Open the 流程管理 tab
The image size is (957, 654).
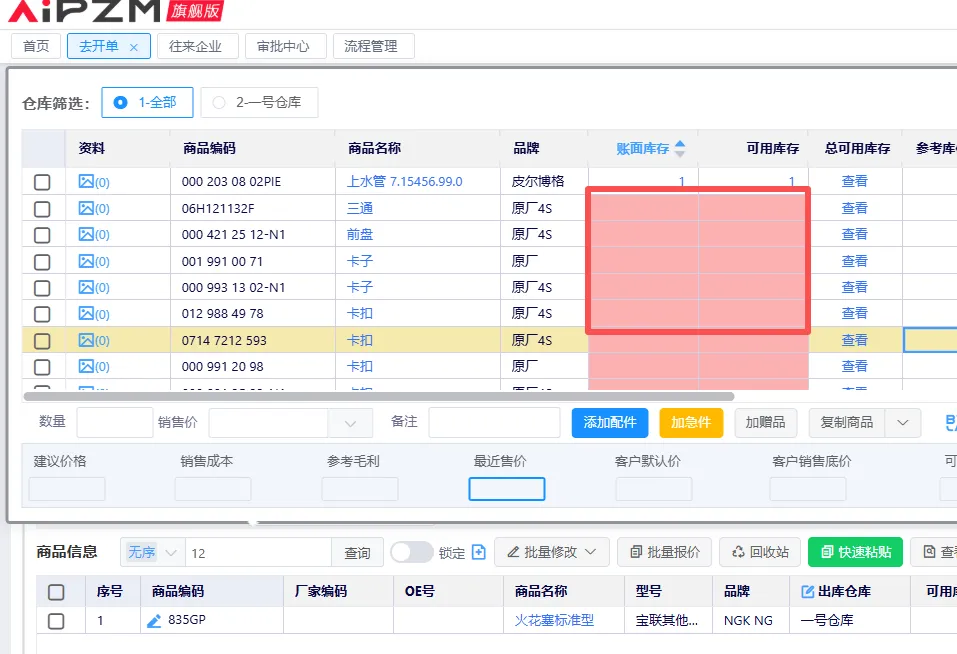(374, 46)
